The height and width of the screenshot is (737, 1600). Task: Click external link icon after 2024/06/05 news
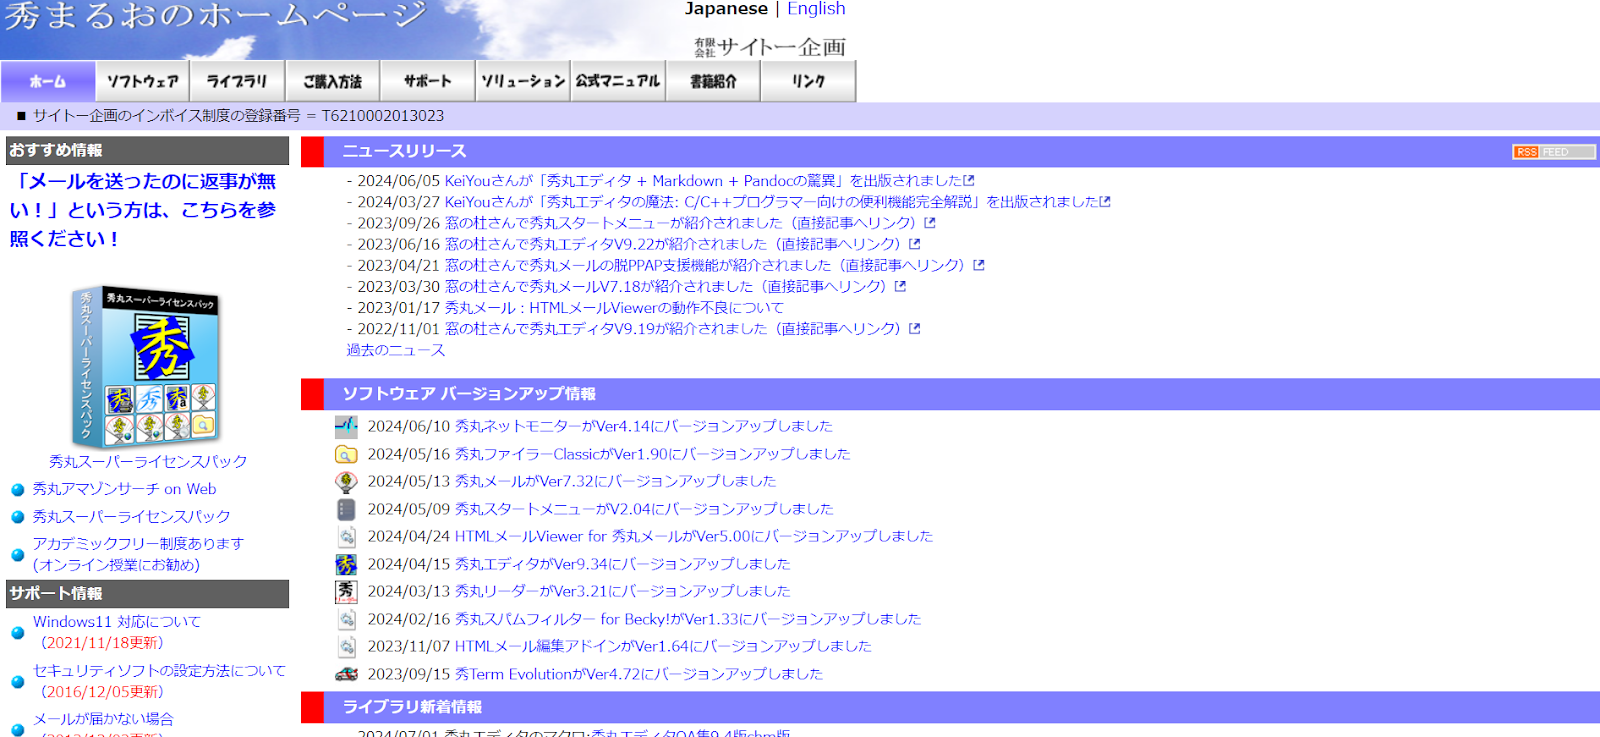[969, 181]
